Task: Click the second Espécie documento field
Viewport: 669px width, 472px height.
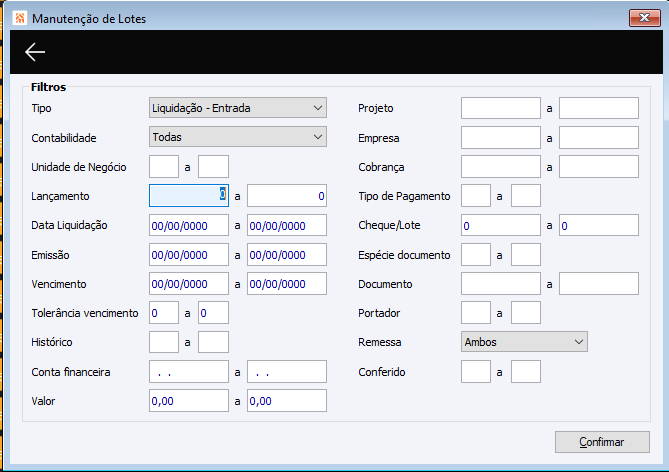Action: 526,254
